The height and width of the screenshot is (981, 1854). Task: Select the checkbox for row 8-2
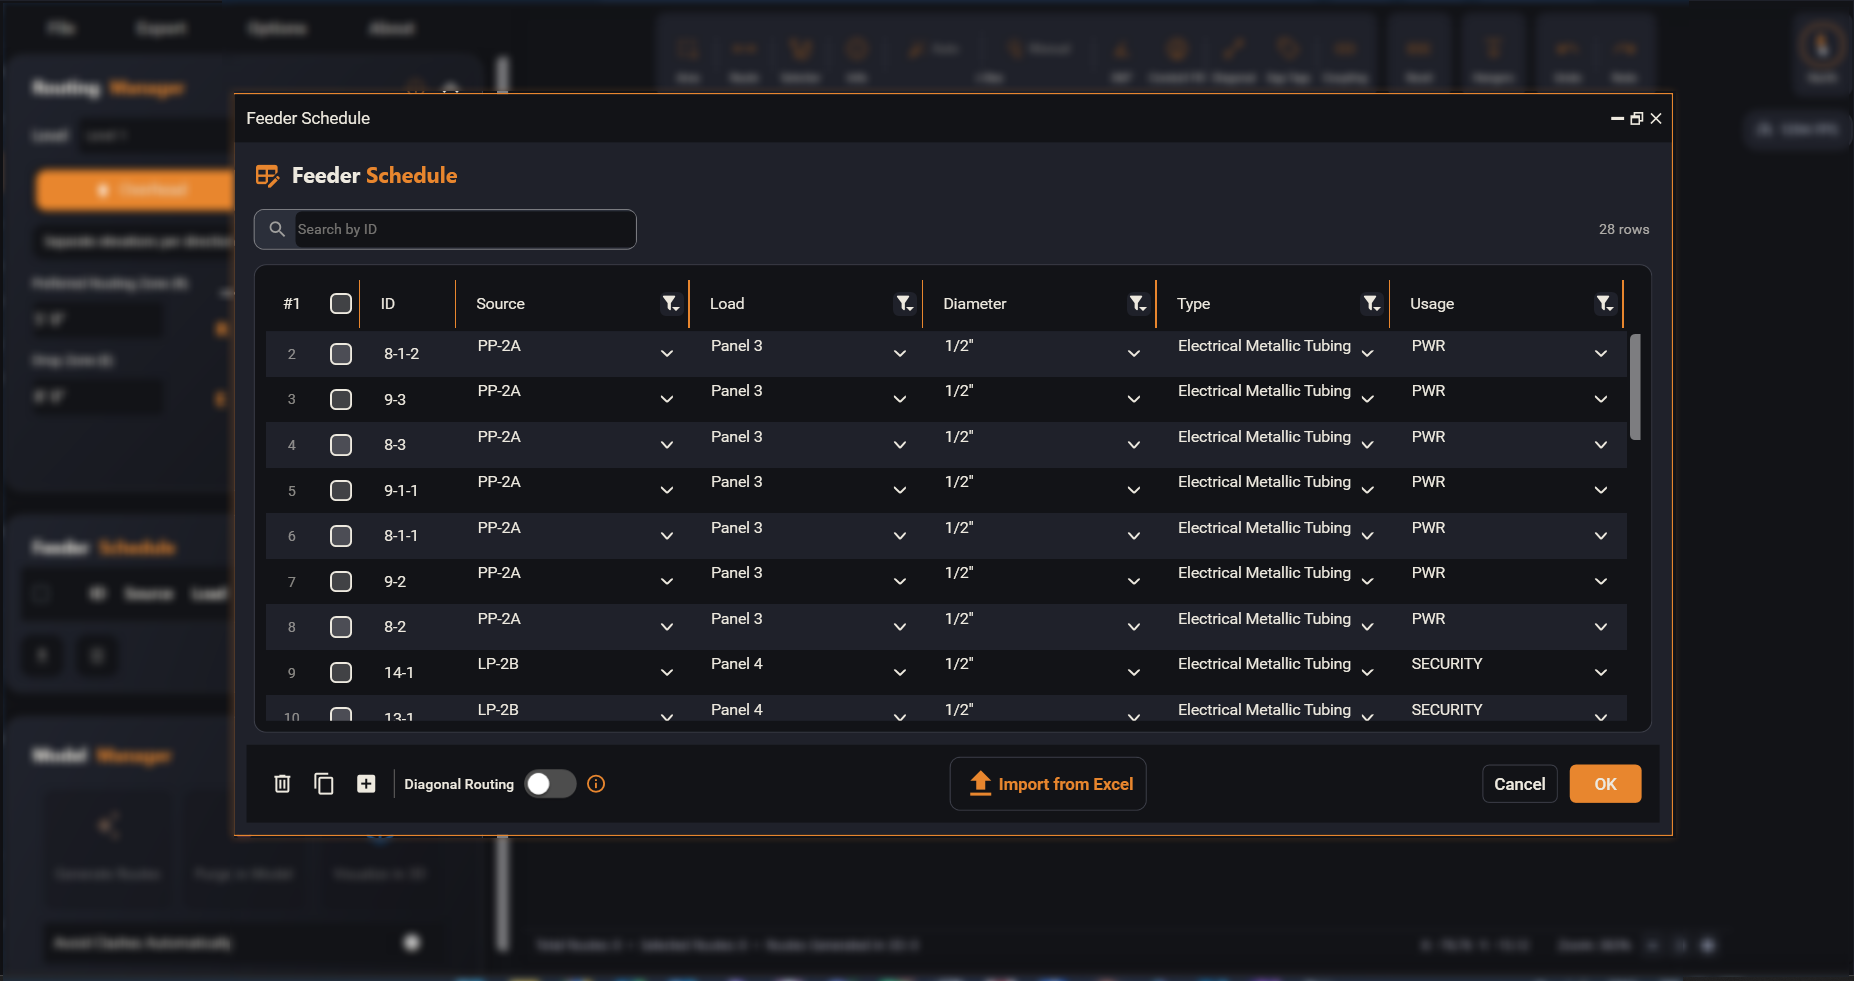pos(341,627)
